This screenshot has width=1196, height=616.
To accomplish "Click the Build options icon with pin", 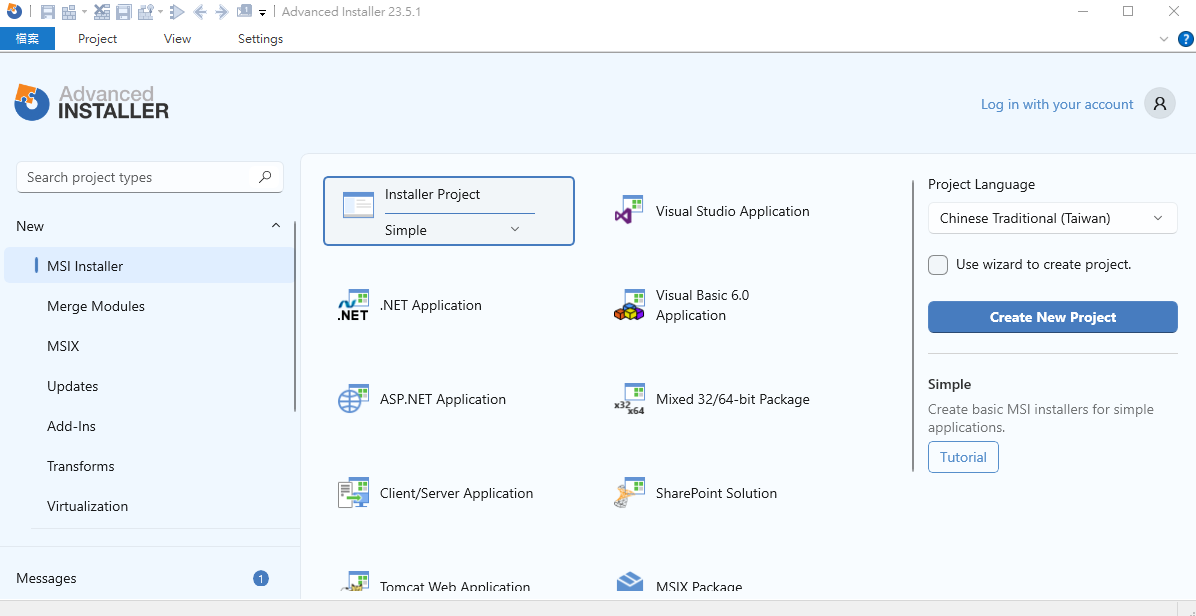I will [146, 11].
